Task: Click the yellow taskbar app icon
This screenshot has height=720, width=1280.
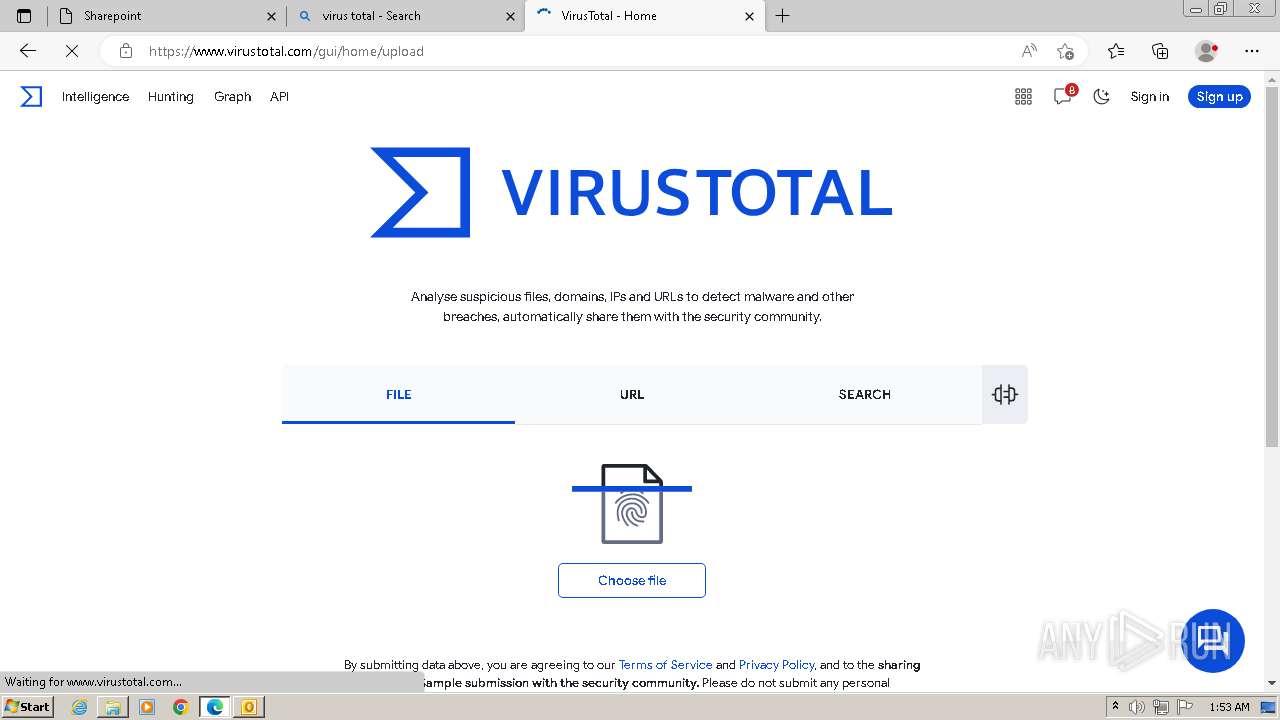Action: (249, 707)
